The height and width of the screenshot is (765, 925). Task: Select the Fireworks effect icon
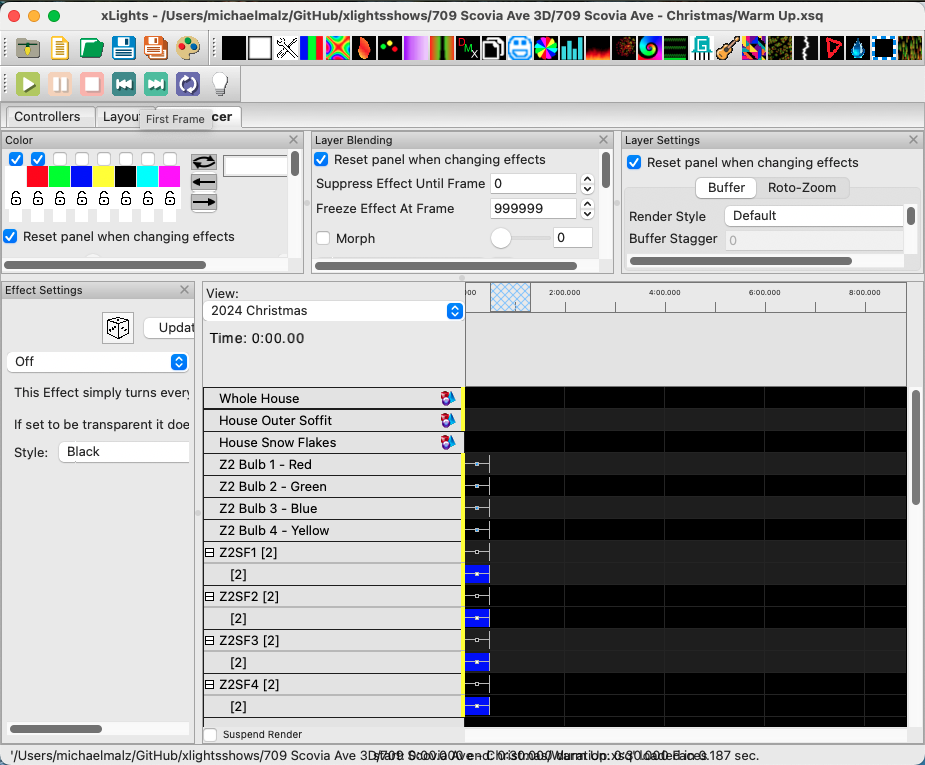pos(624,48)
